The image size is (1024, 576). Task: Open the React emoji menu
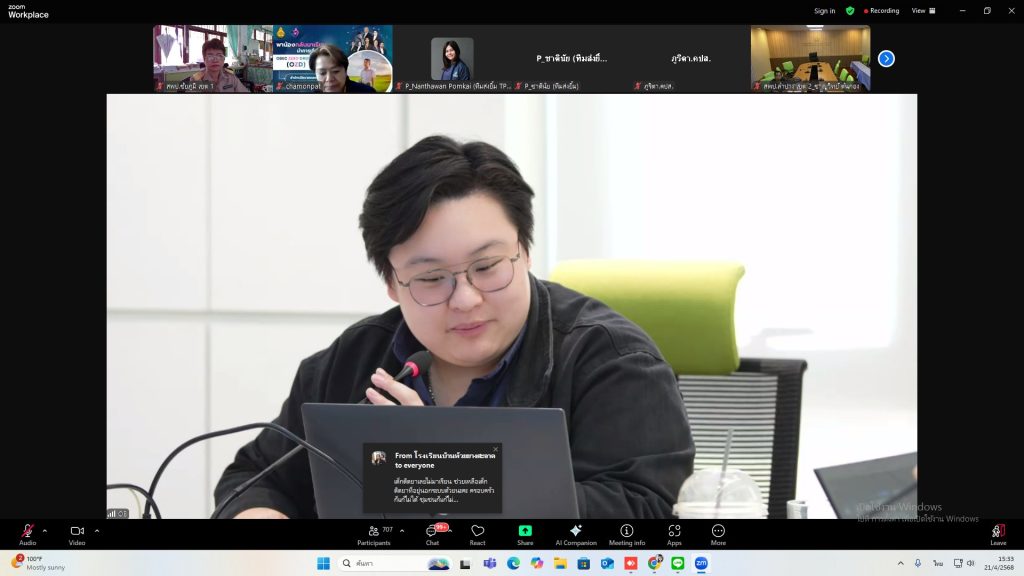pos(477,534)
